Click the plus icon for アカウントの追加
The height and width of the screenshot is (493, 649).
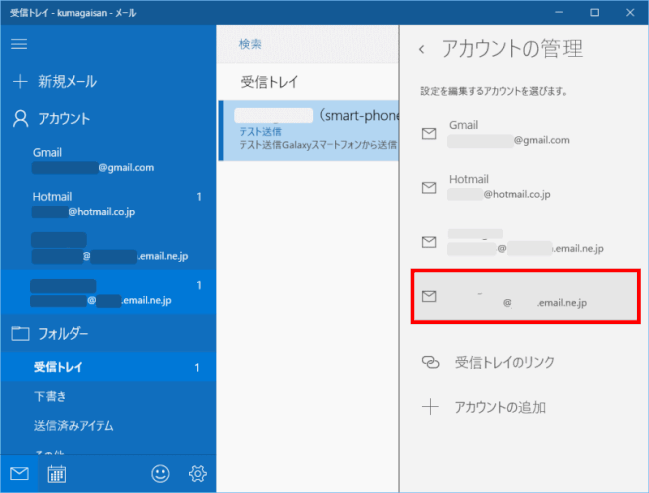430,407
